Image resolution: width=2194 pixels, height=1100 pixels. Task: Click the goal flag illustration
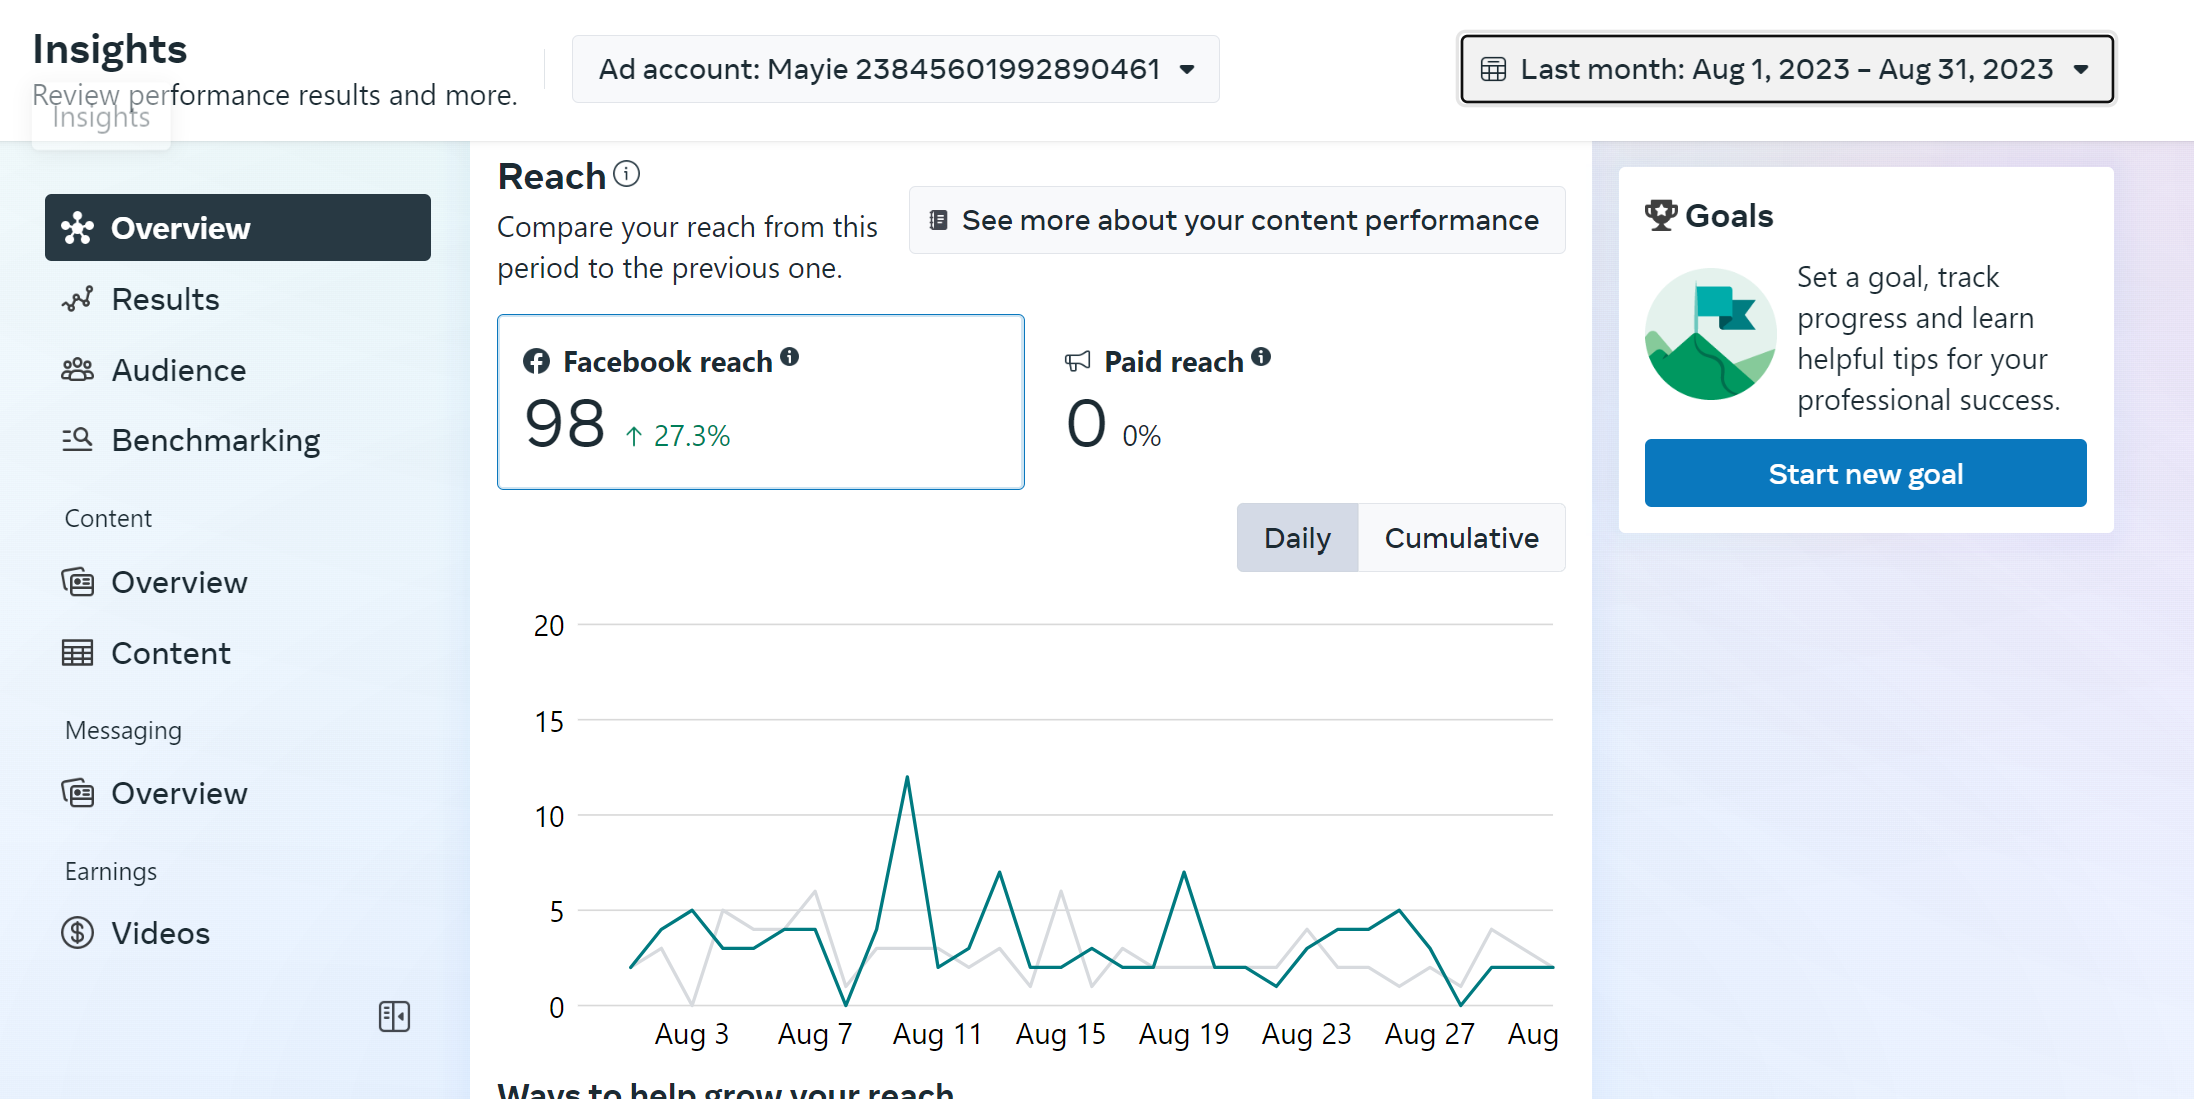pos(1711,334)
